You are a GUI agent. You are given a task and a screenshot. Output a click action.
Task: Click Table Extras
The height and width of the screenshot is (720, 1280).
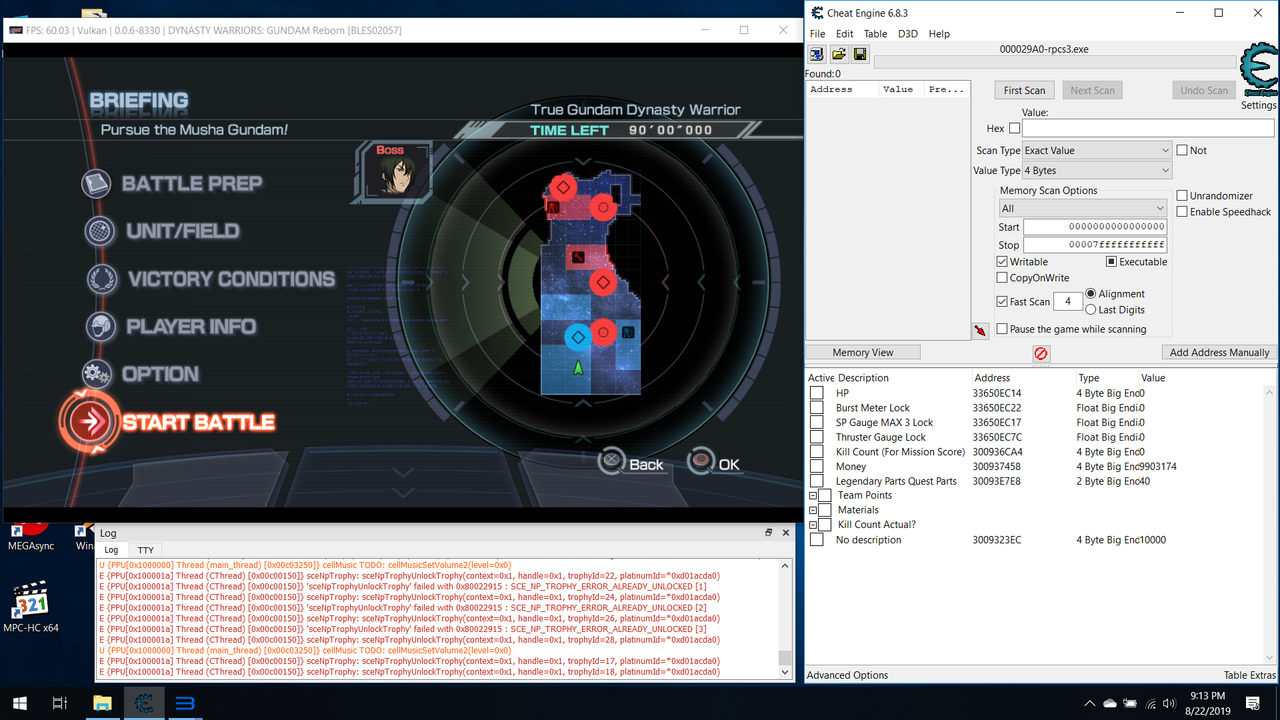point(1249,675)
